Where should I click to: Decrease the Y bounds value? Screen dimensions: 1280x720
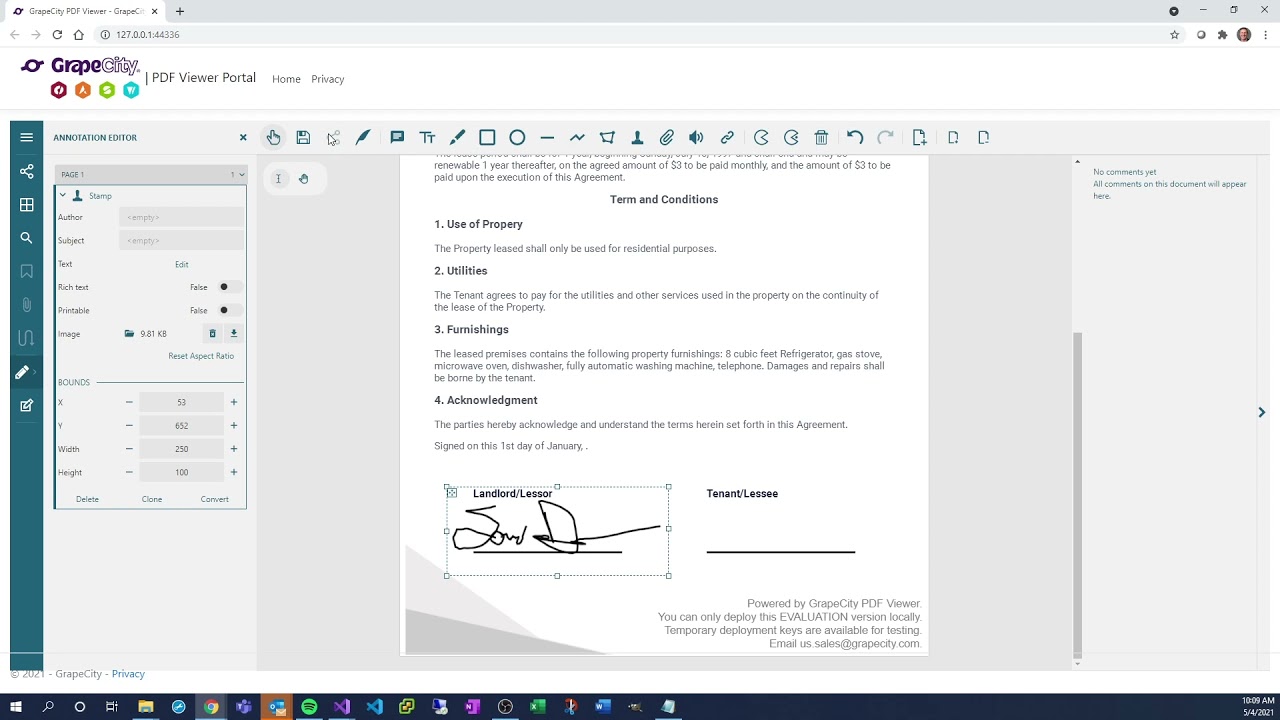129,425
